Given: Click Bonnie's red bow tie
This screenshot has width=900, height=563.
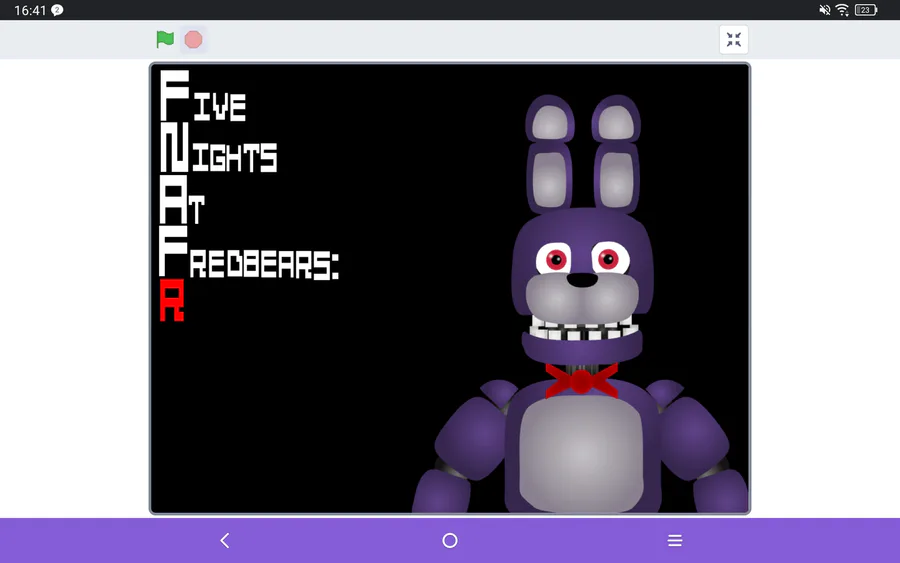Looking at the screenshot, I should (581, 380).
